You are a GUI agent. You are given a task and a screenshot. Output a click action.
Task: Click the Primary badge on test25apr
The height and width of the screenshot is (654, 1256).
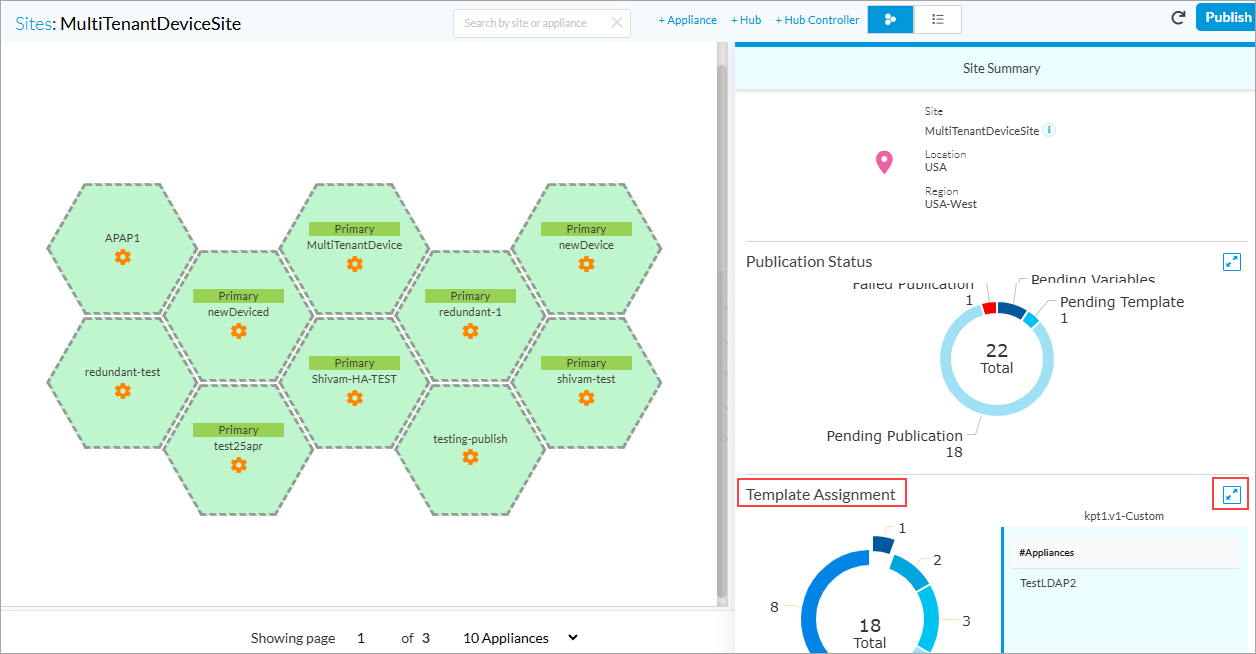[x=238, y=430]
